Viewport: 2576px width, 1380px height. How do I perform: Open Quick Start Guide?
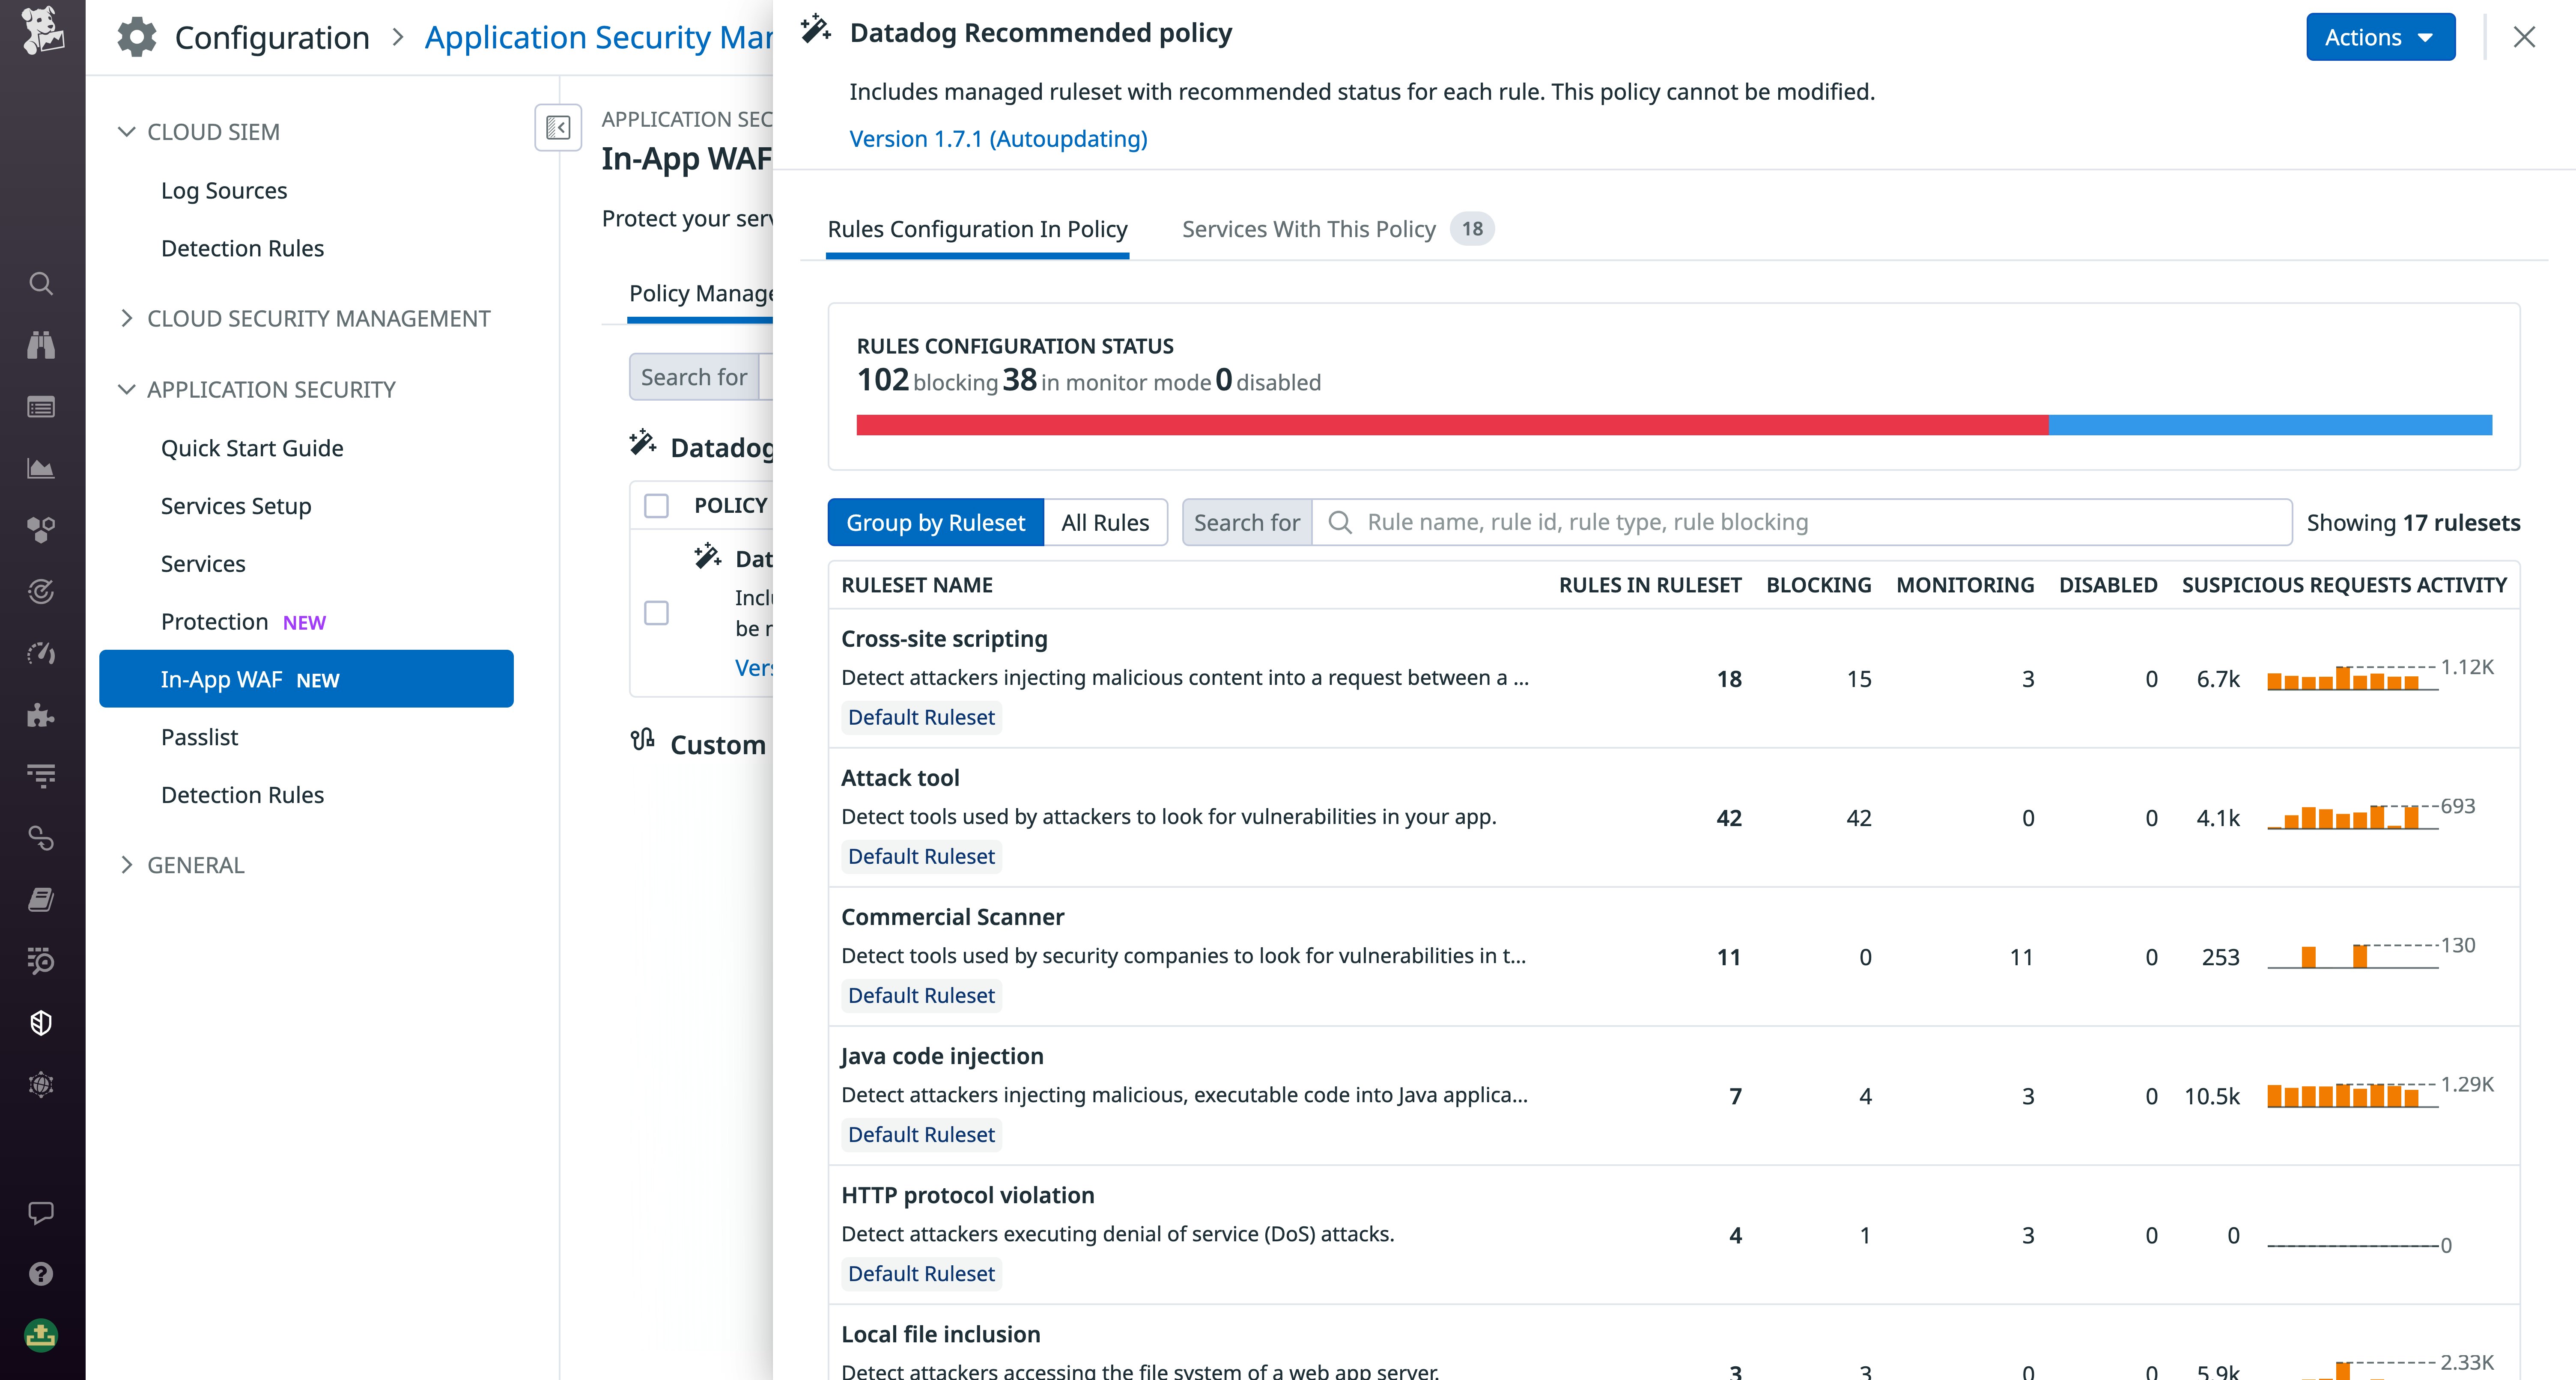[252, 448]
